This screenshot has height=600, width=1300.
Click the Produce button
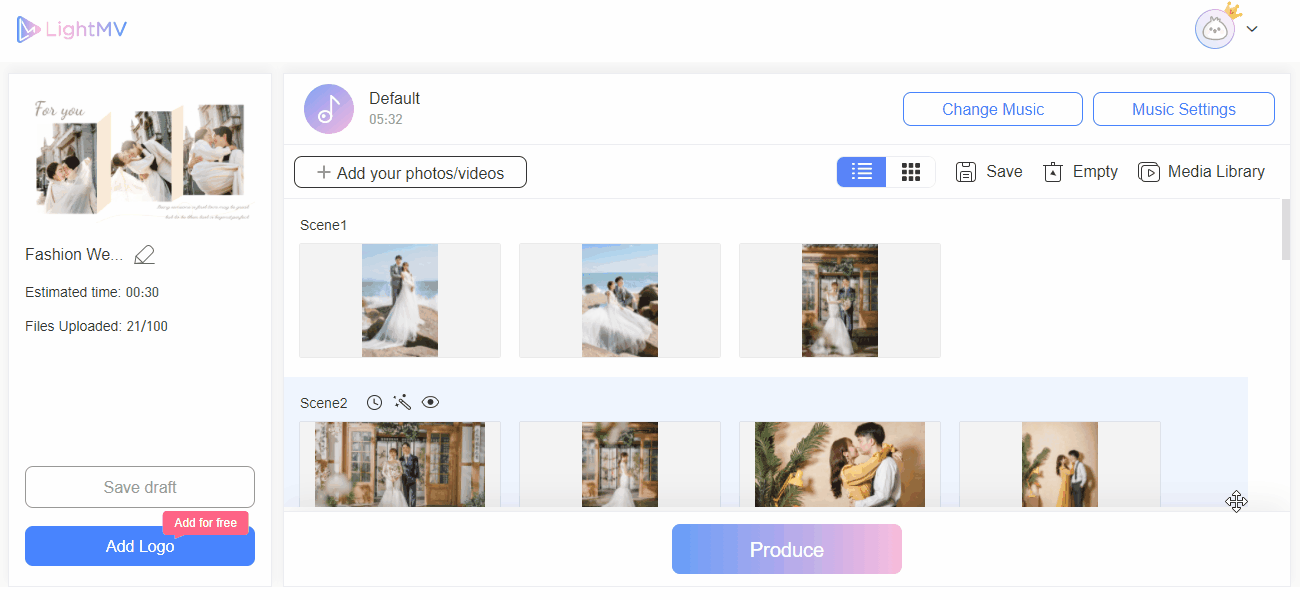(786, 549)
